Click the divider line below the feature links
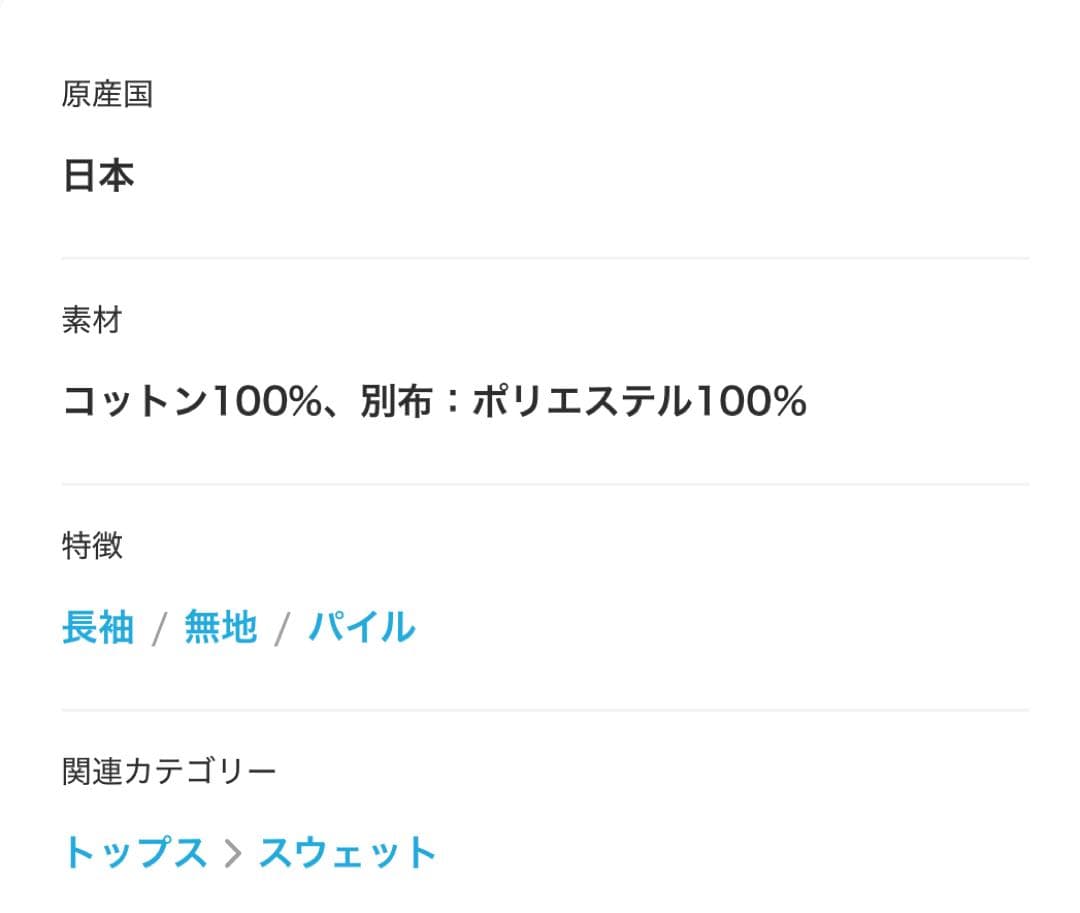This screenshot has height=913, width=1080. coord(545,710)
